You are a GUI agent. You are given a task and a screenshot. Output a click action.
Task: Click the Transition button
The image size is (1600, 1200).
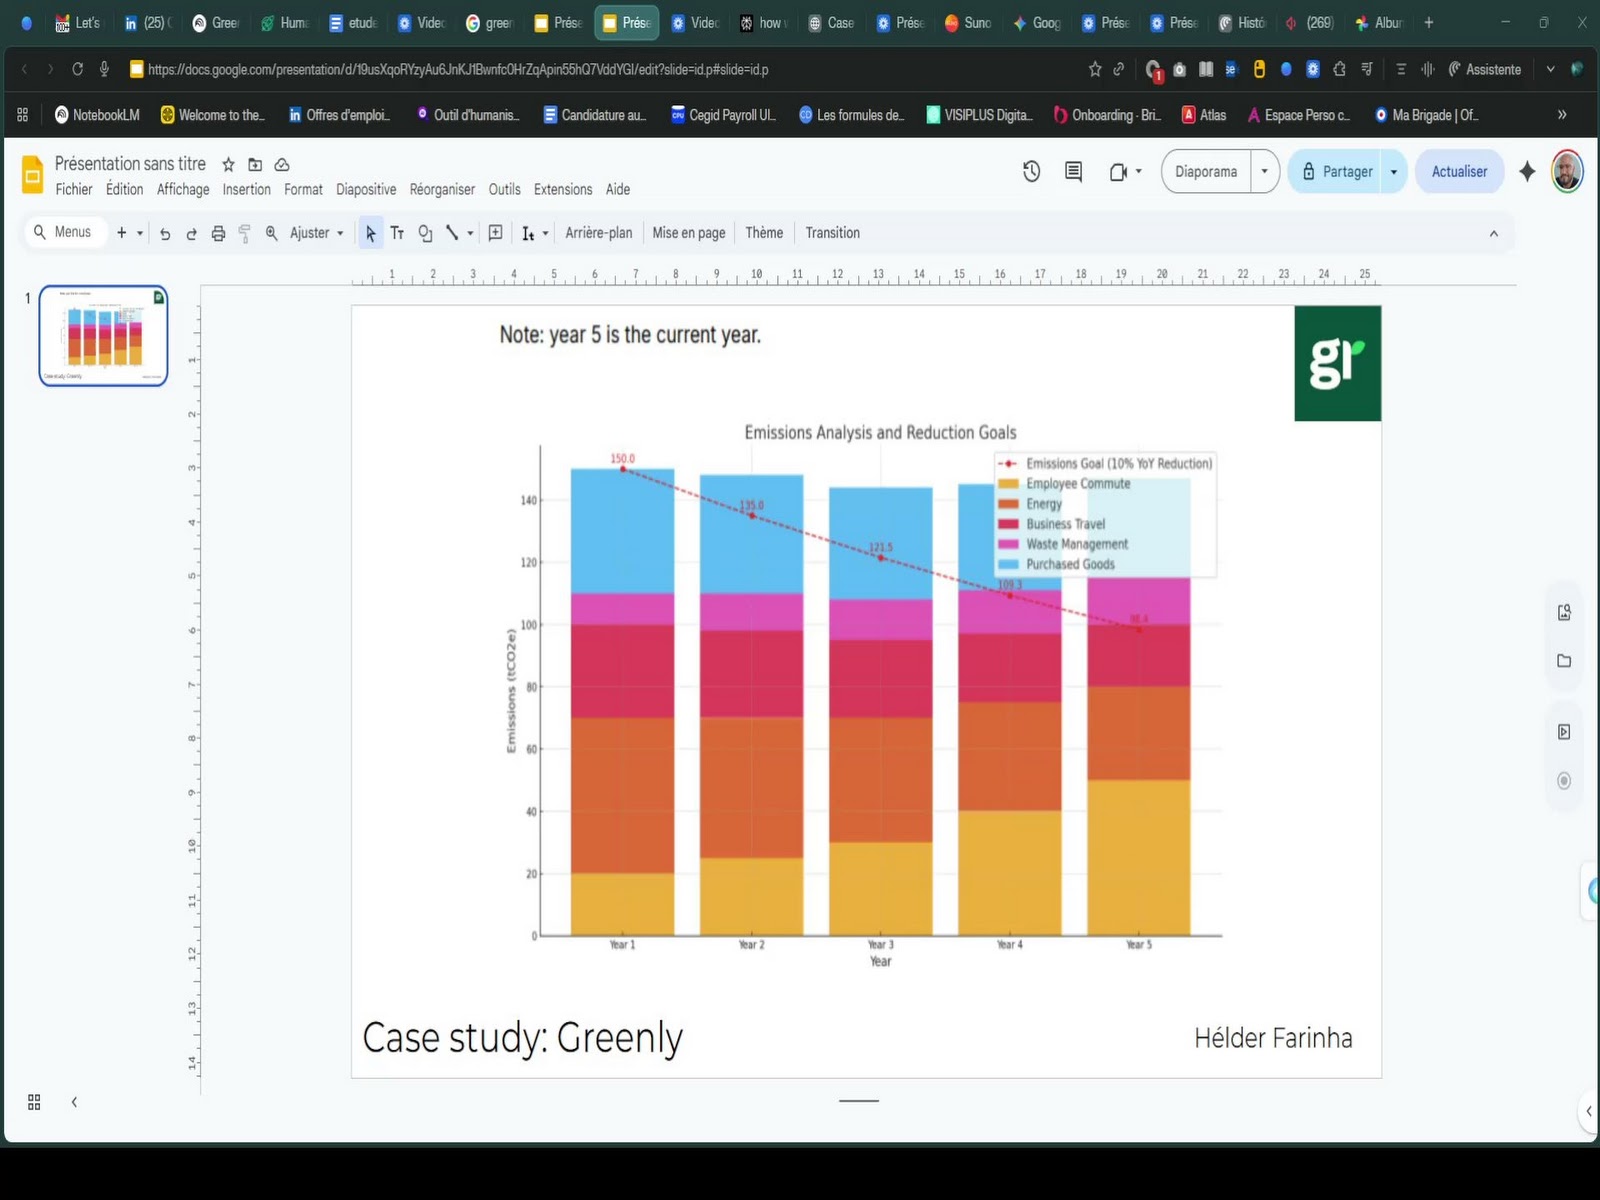point(832,233)
